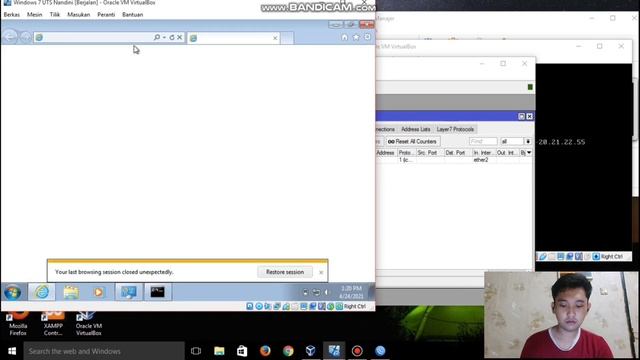Click Internet Explorer forward arrow button

[x=25, y=37]
